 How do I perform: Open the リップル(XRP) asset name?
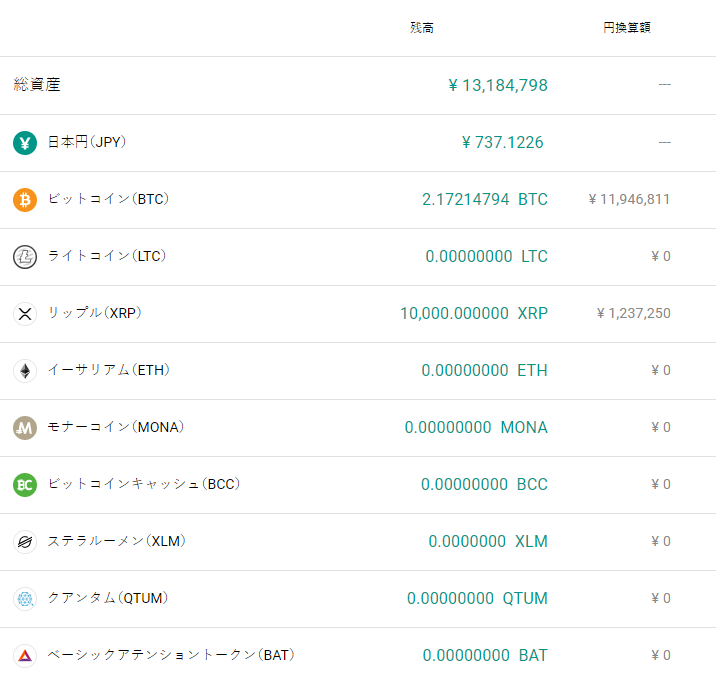point(95,314)
